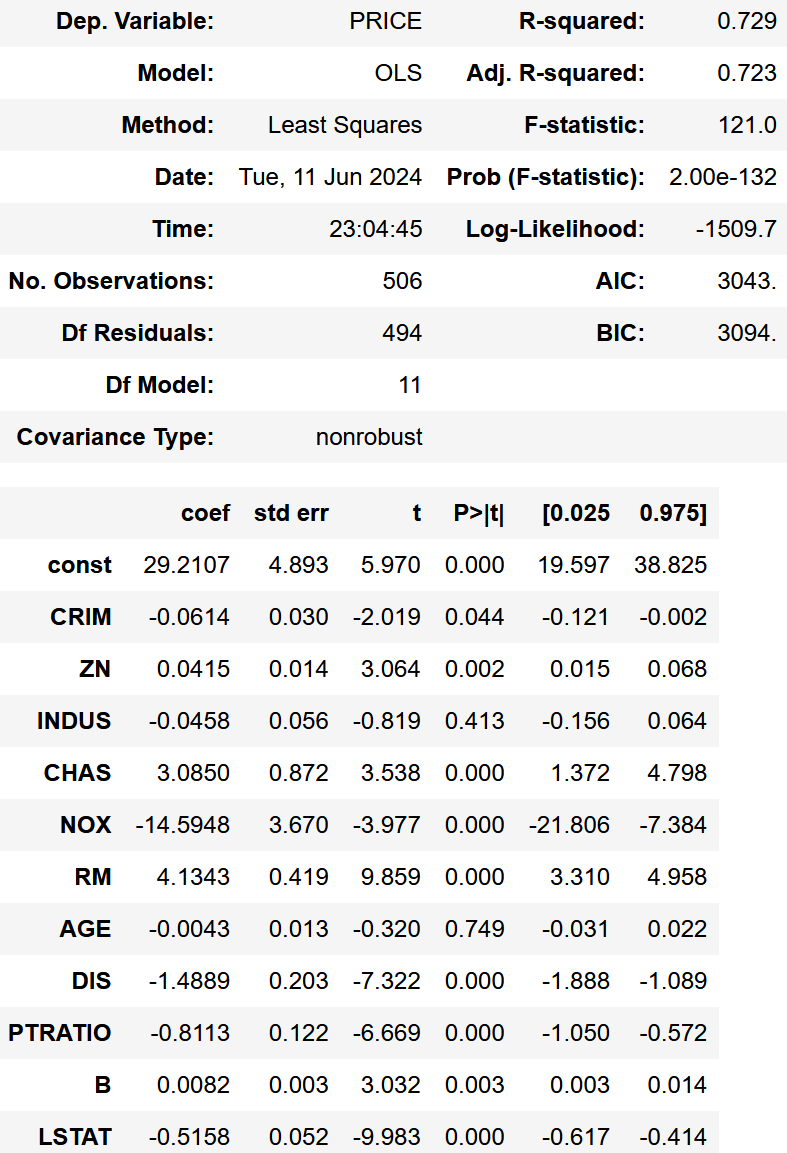Select the Covariance Type value nonrobust
This screenshot has height=1153, width=787.
369,438
